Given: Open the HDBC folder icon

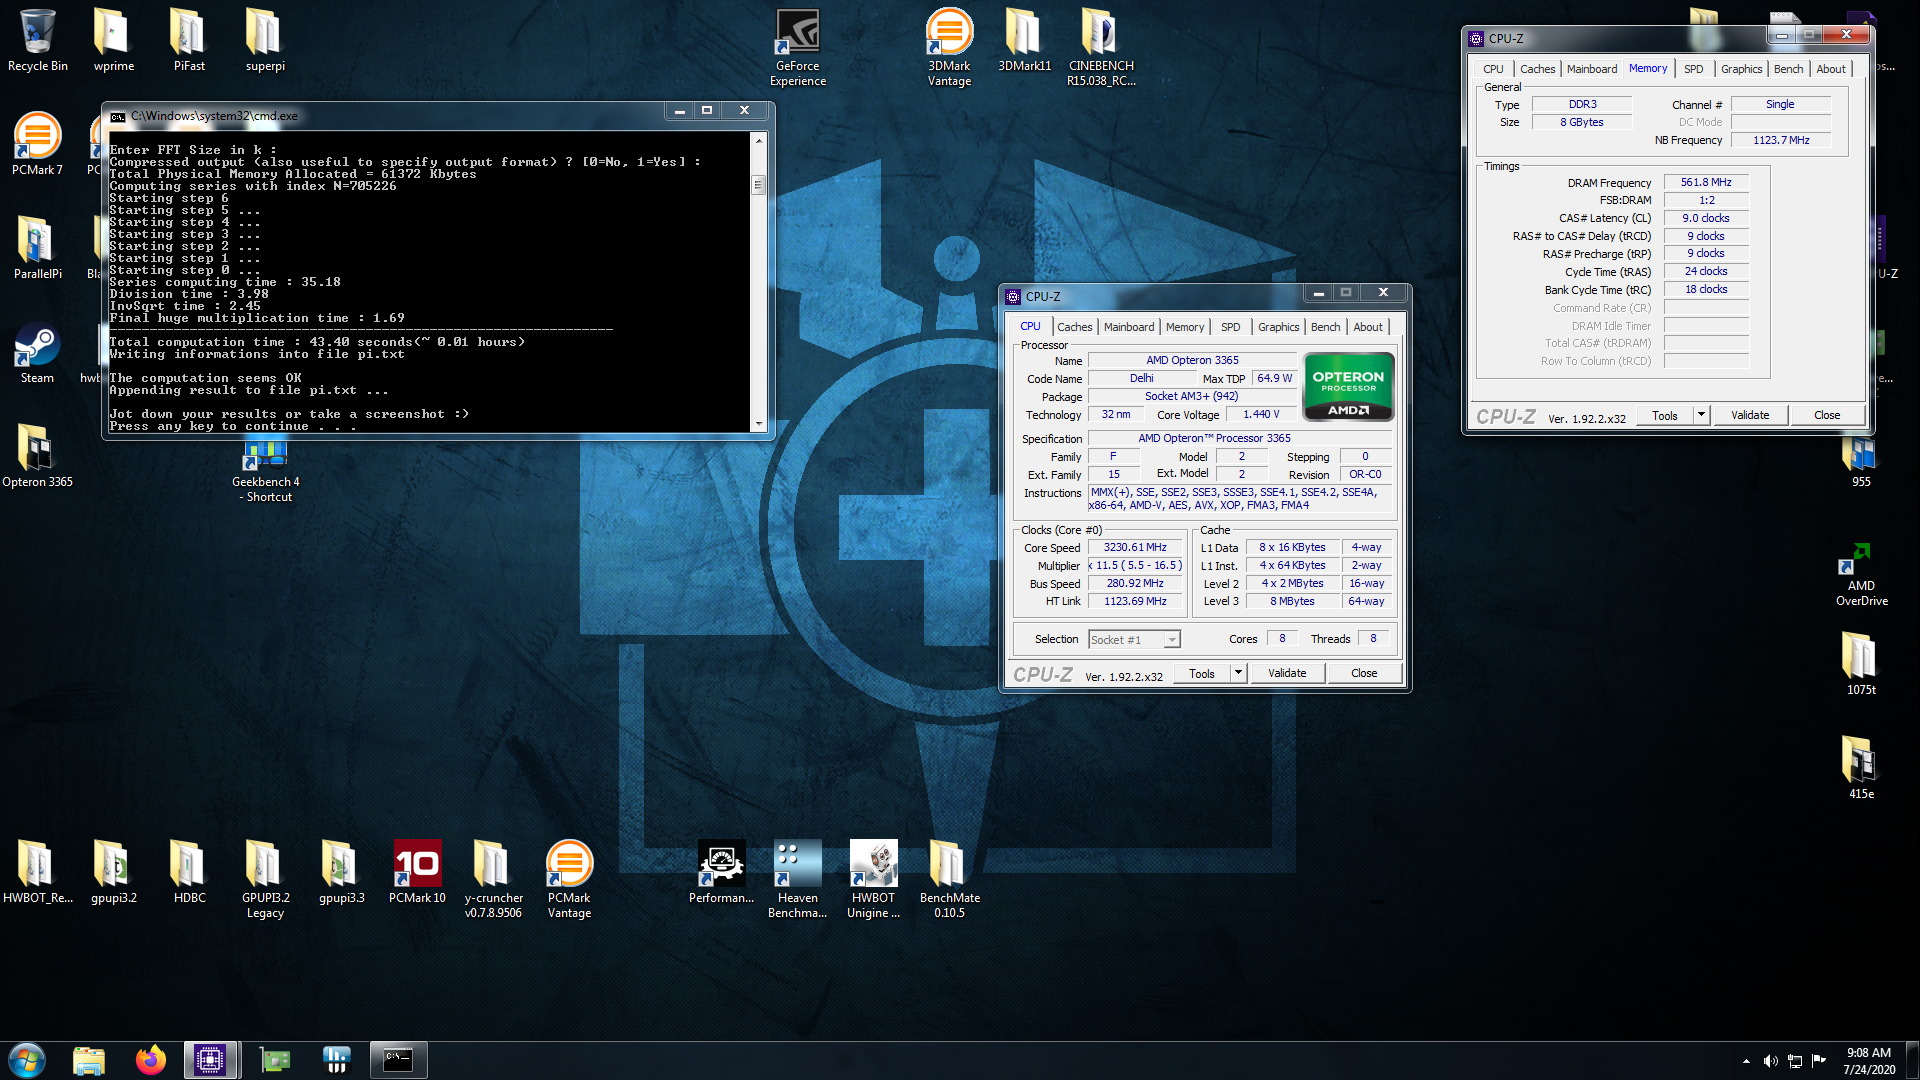Looking at the screenshot, I should pos(189,872).
